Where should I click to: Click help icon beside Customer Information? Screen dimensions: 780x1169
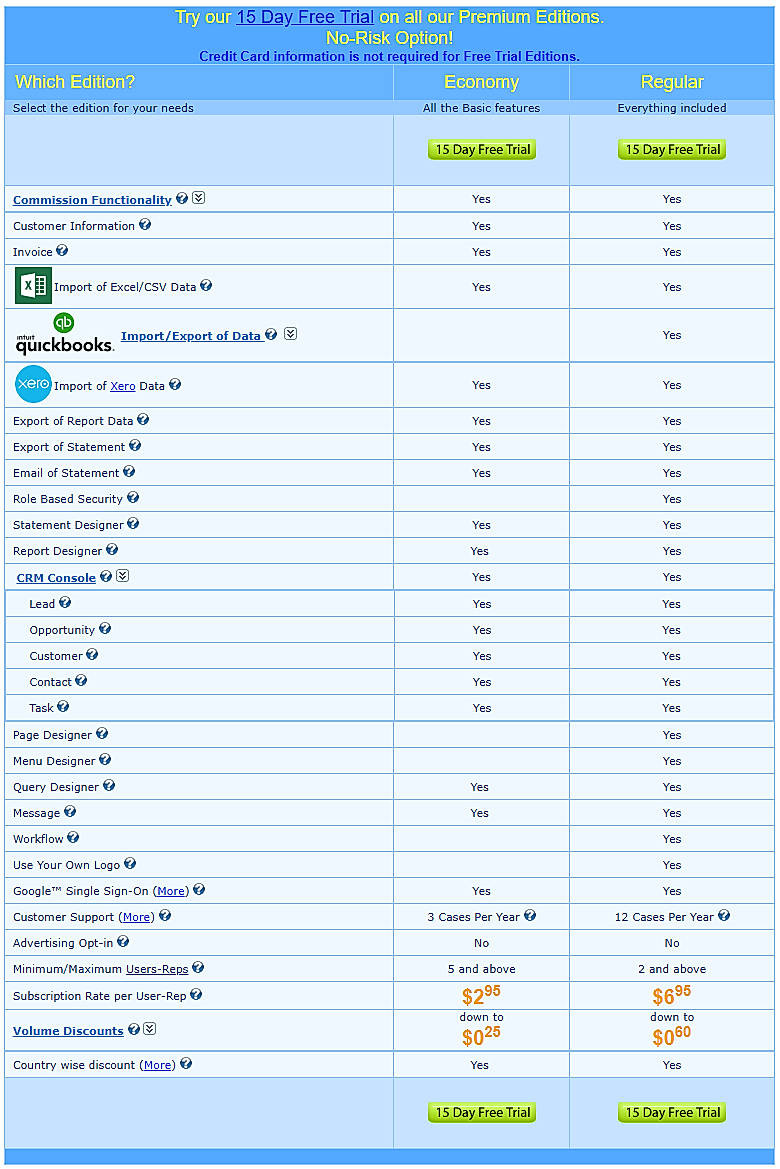pos(145,224)
